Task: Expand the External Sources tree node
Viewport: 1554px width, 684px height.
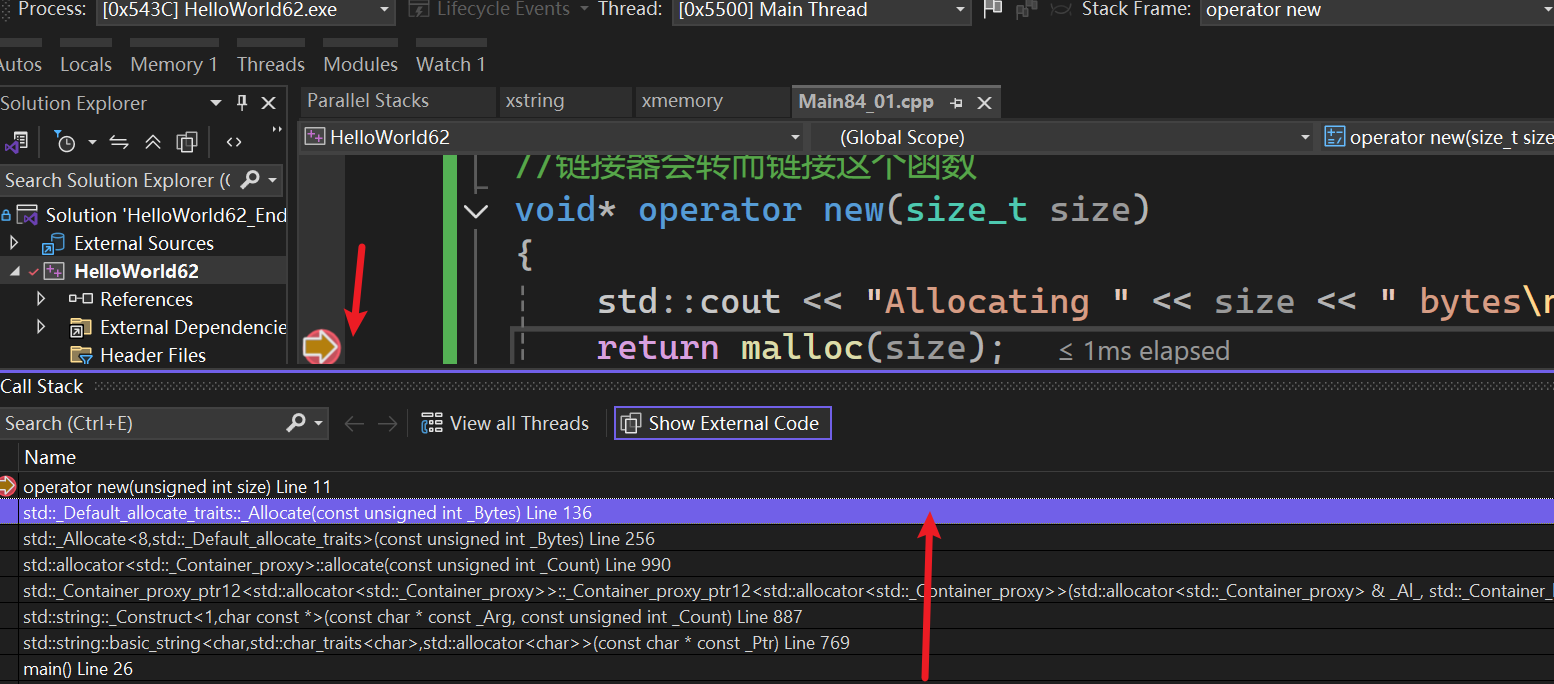Action: tap(14, 243)
